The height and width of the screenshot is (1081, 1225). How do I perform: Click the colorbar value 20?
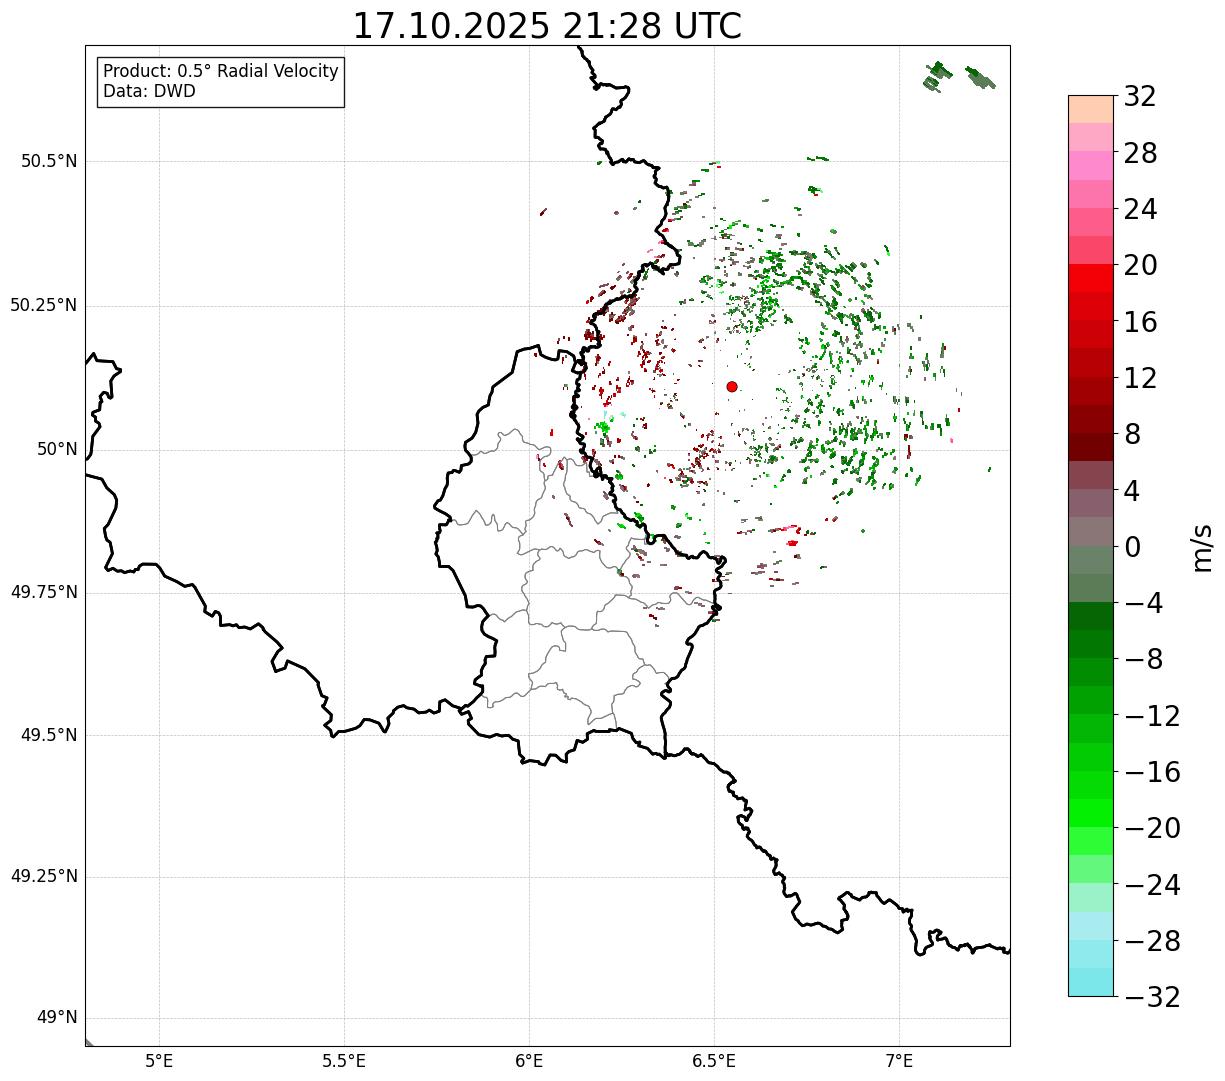pyautogui.click(x=1141, y=265)
